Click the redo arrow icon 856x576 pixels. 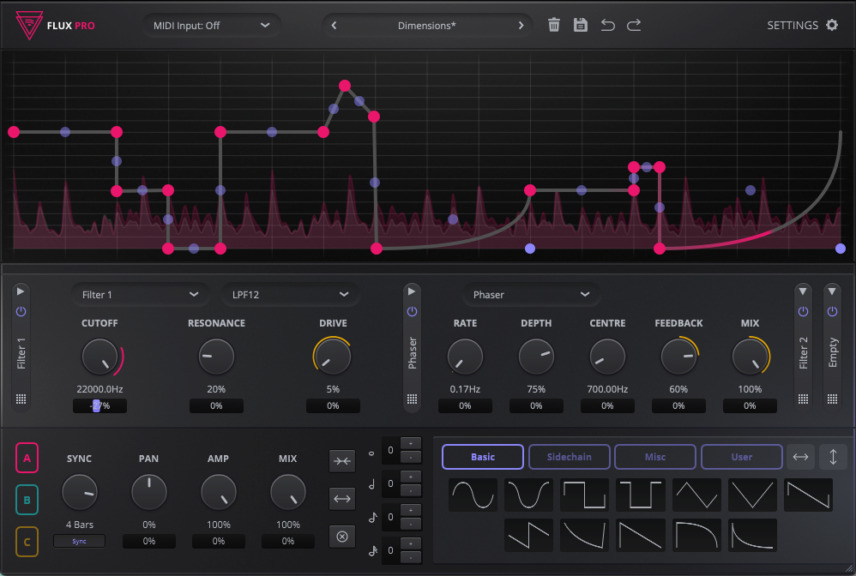click(x=634, y=25)
